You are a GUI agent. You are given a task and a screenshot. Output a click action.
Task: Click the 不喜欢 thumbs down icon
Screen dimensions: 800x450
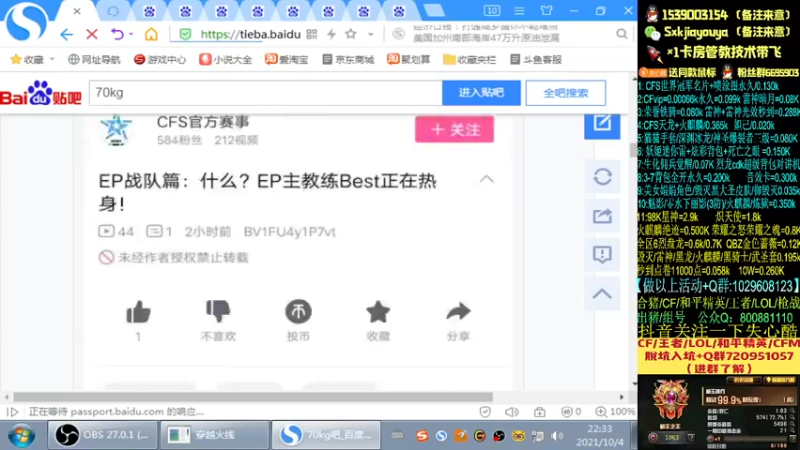(218, 311)
